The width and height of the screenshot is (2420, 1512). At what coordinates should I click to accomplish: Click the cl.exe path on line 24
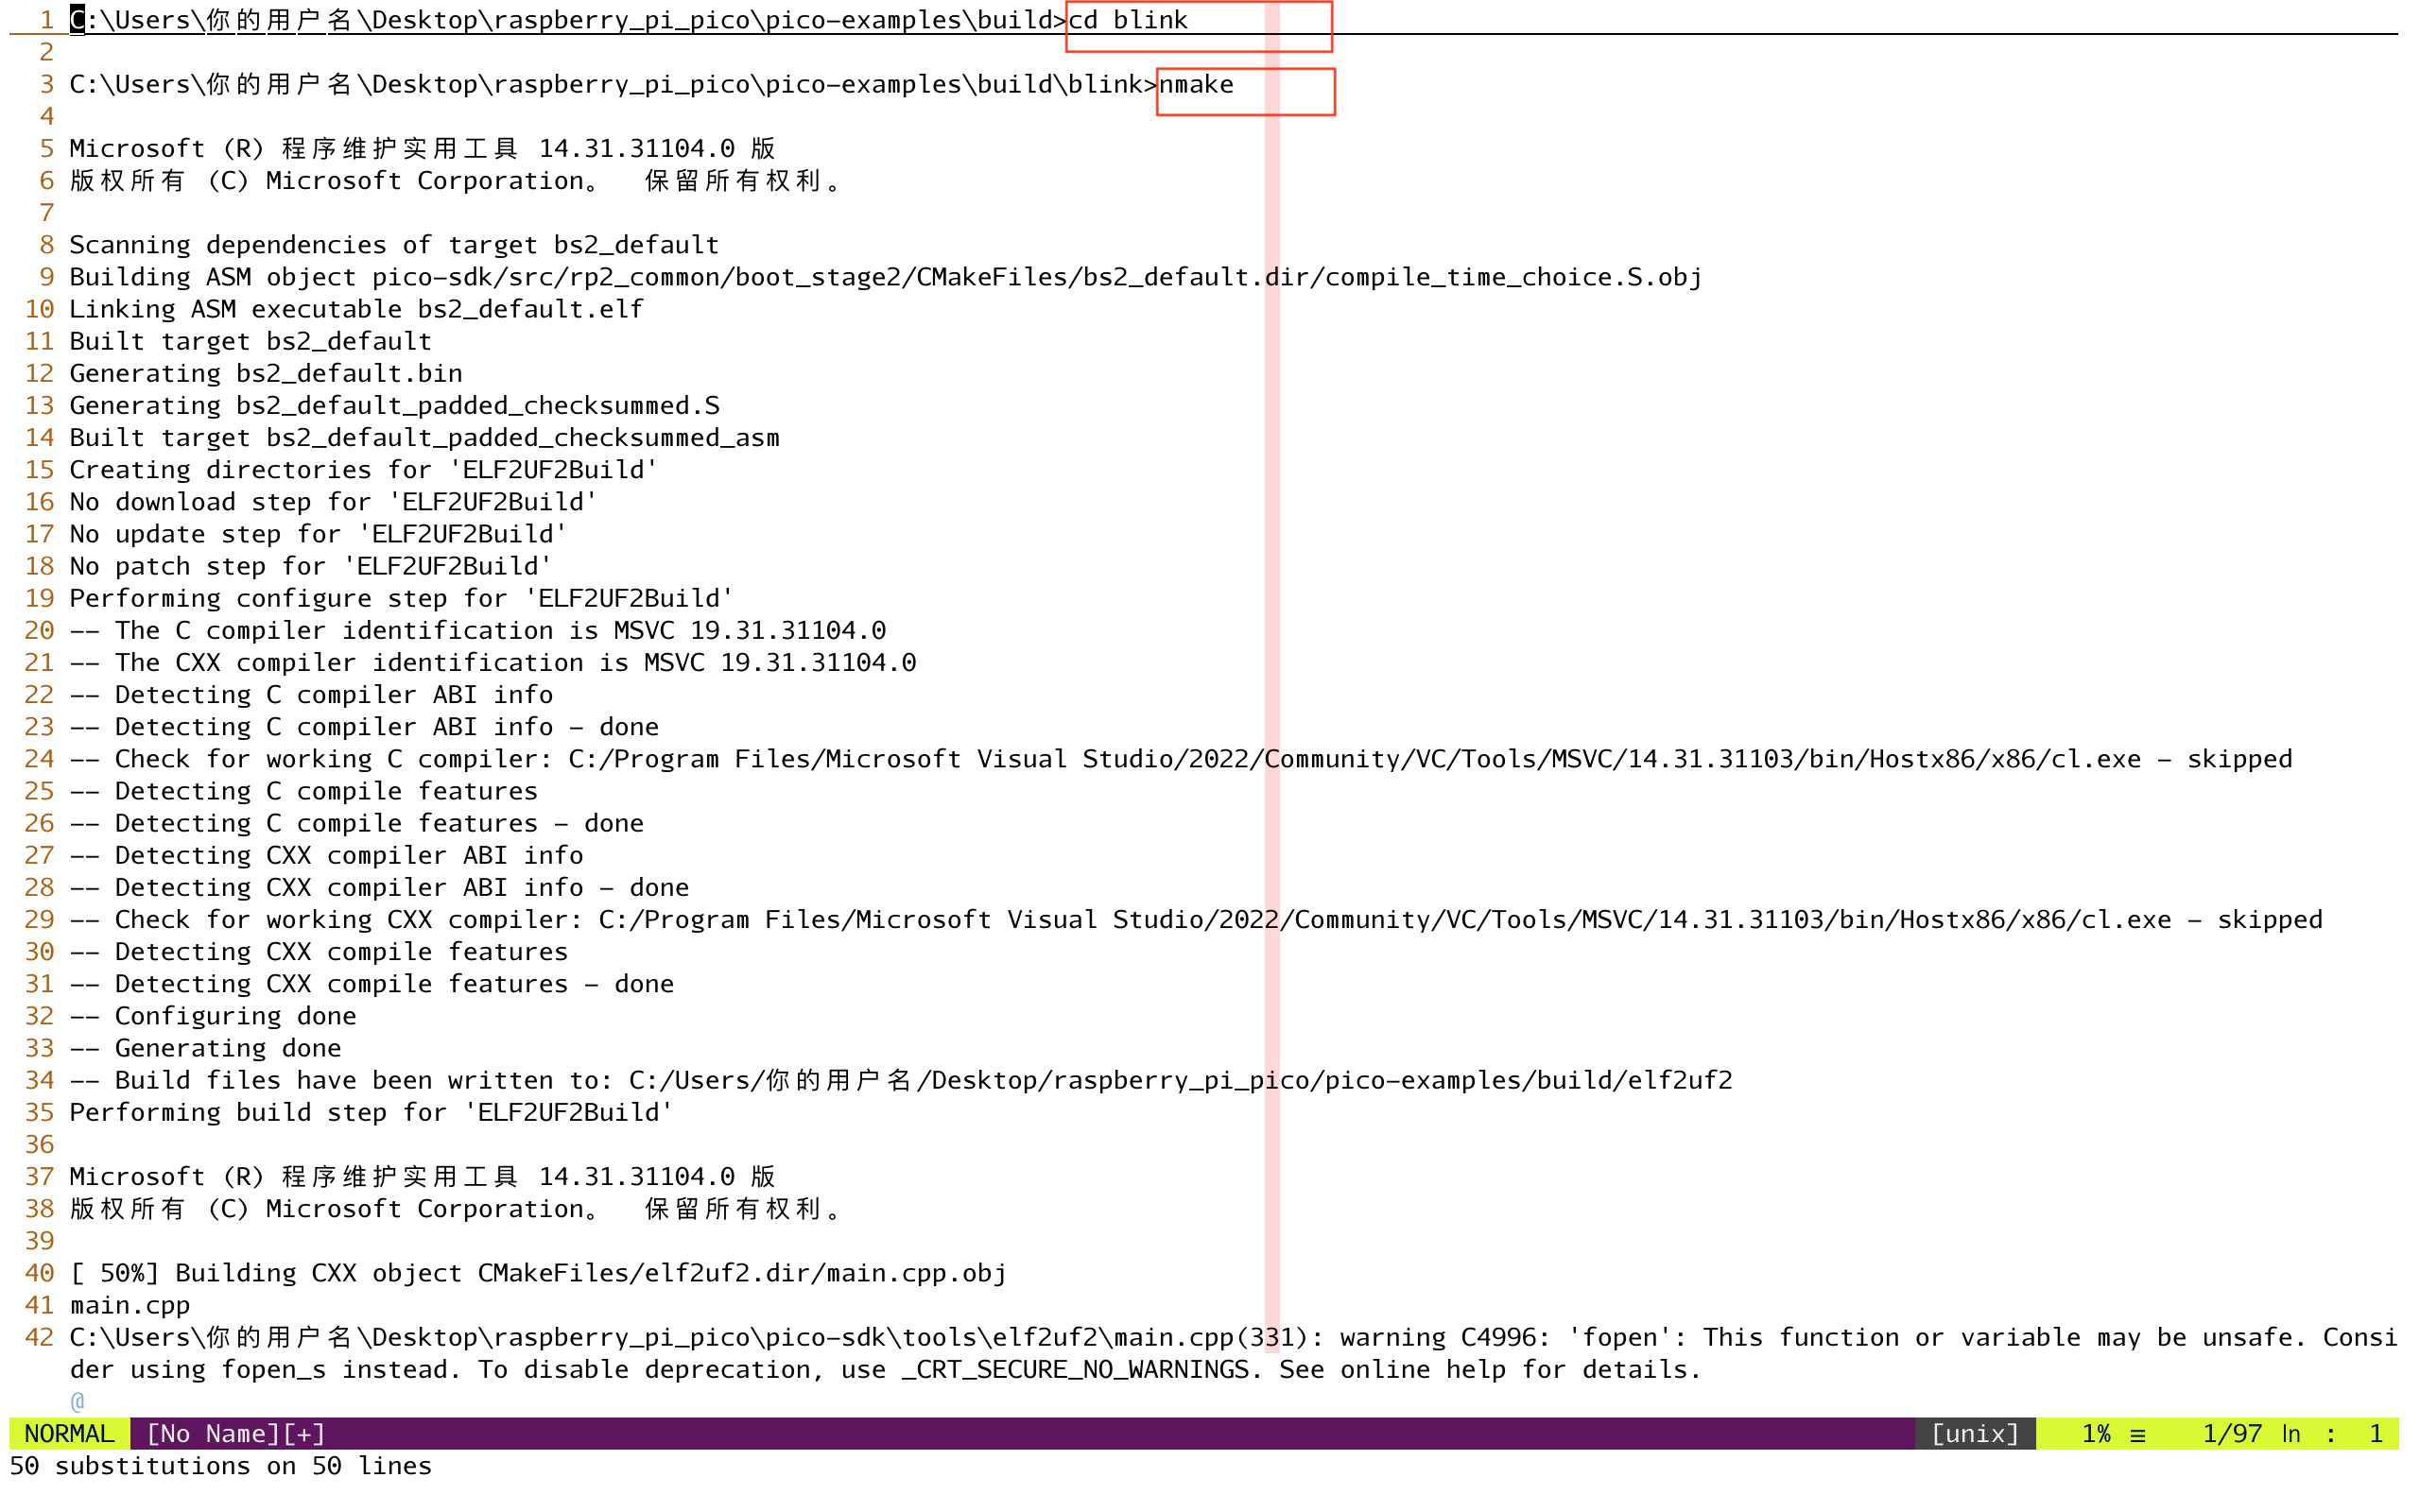coord(1355,759)
